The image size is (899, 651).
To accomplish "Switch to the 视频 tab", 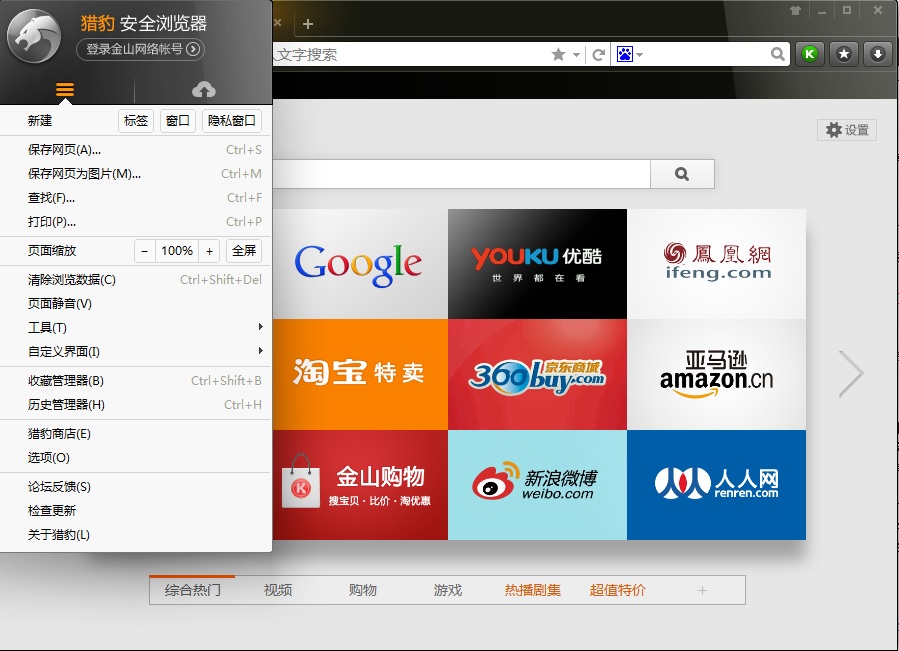I will pos(278,590).
